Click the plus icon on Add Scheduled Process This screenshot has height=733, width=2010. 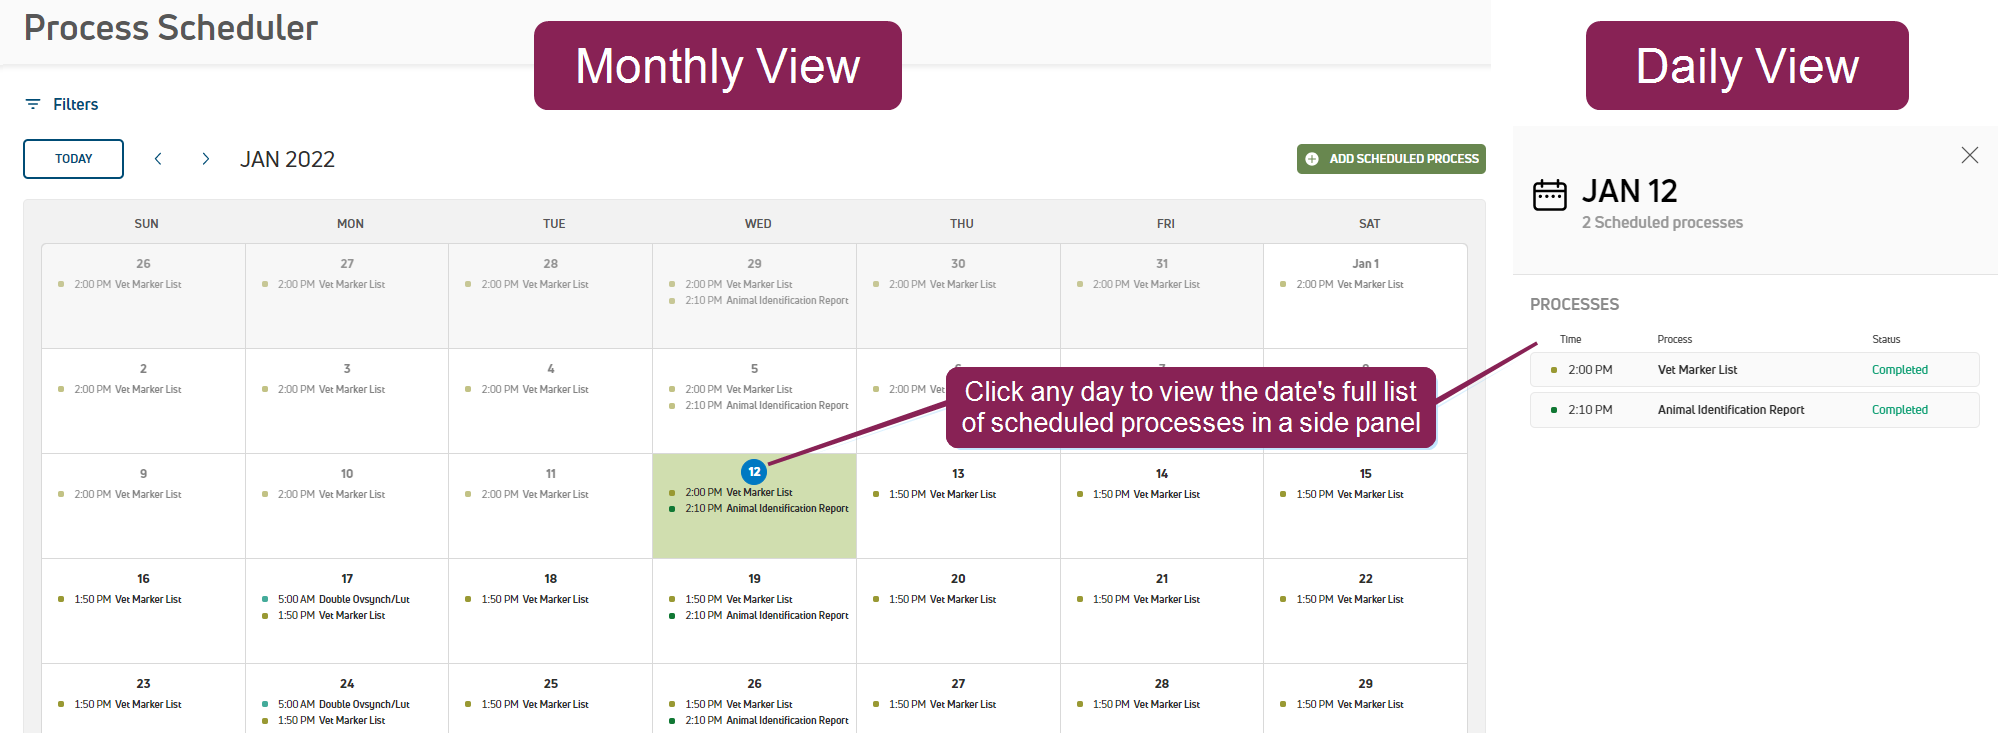pos(1312,159)
